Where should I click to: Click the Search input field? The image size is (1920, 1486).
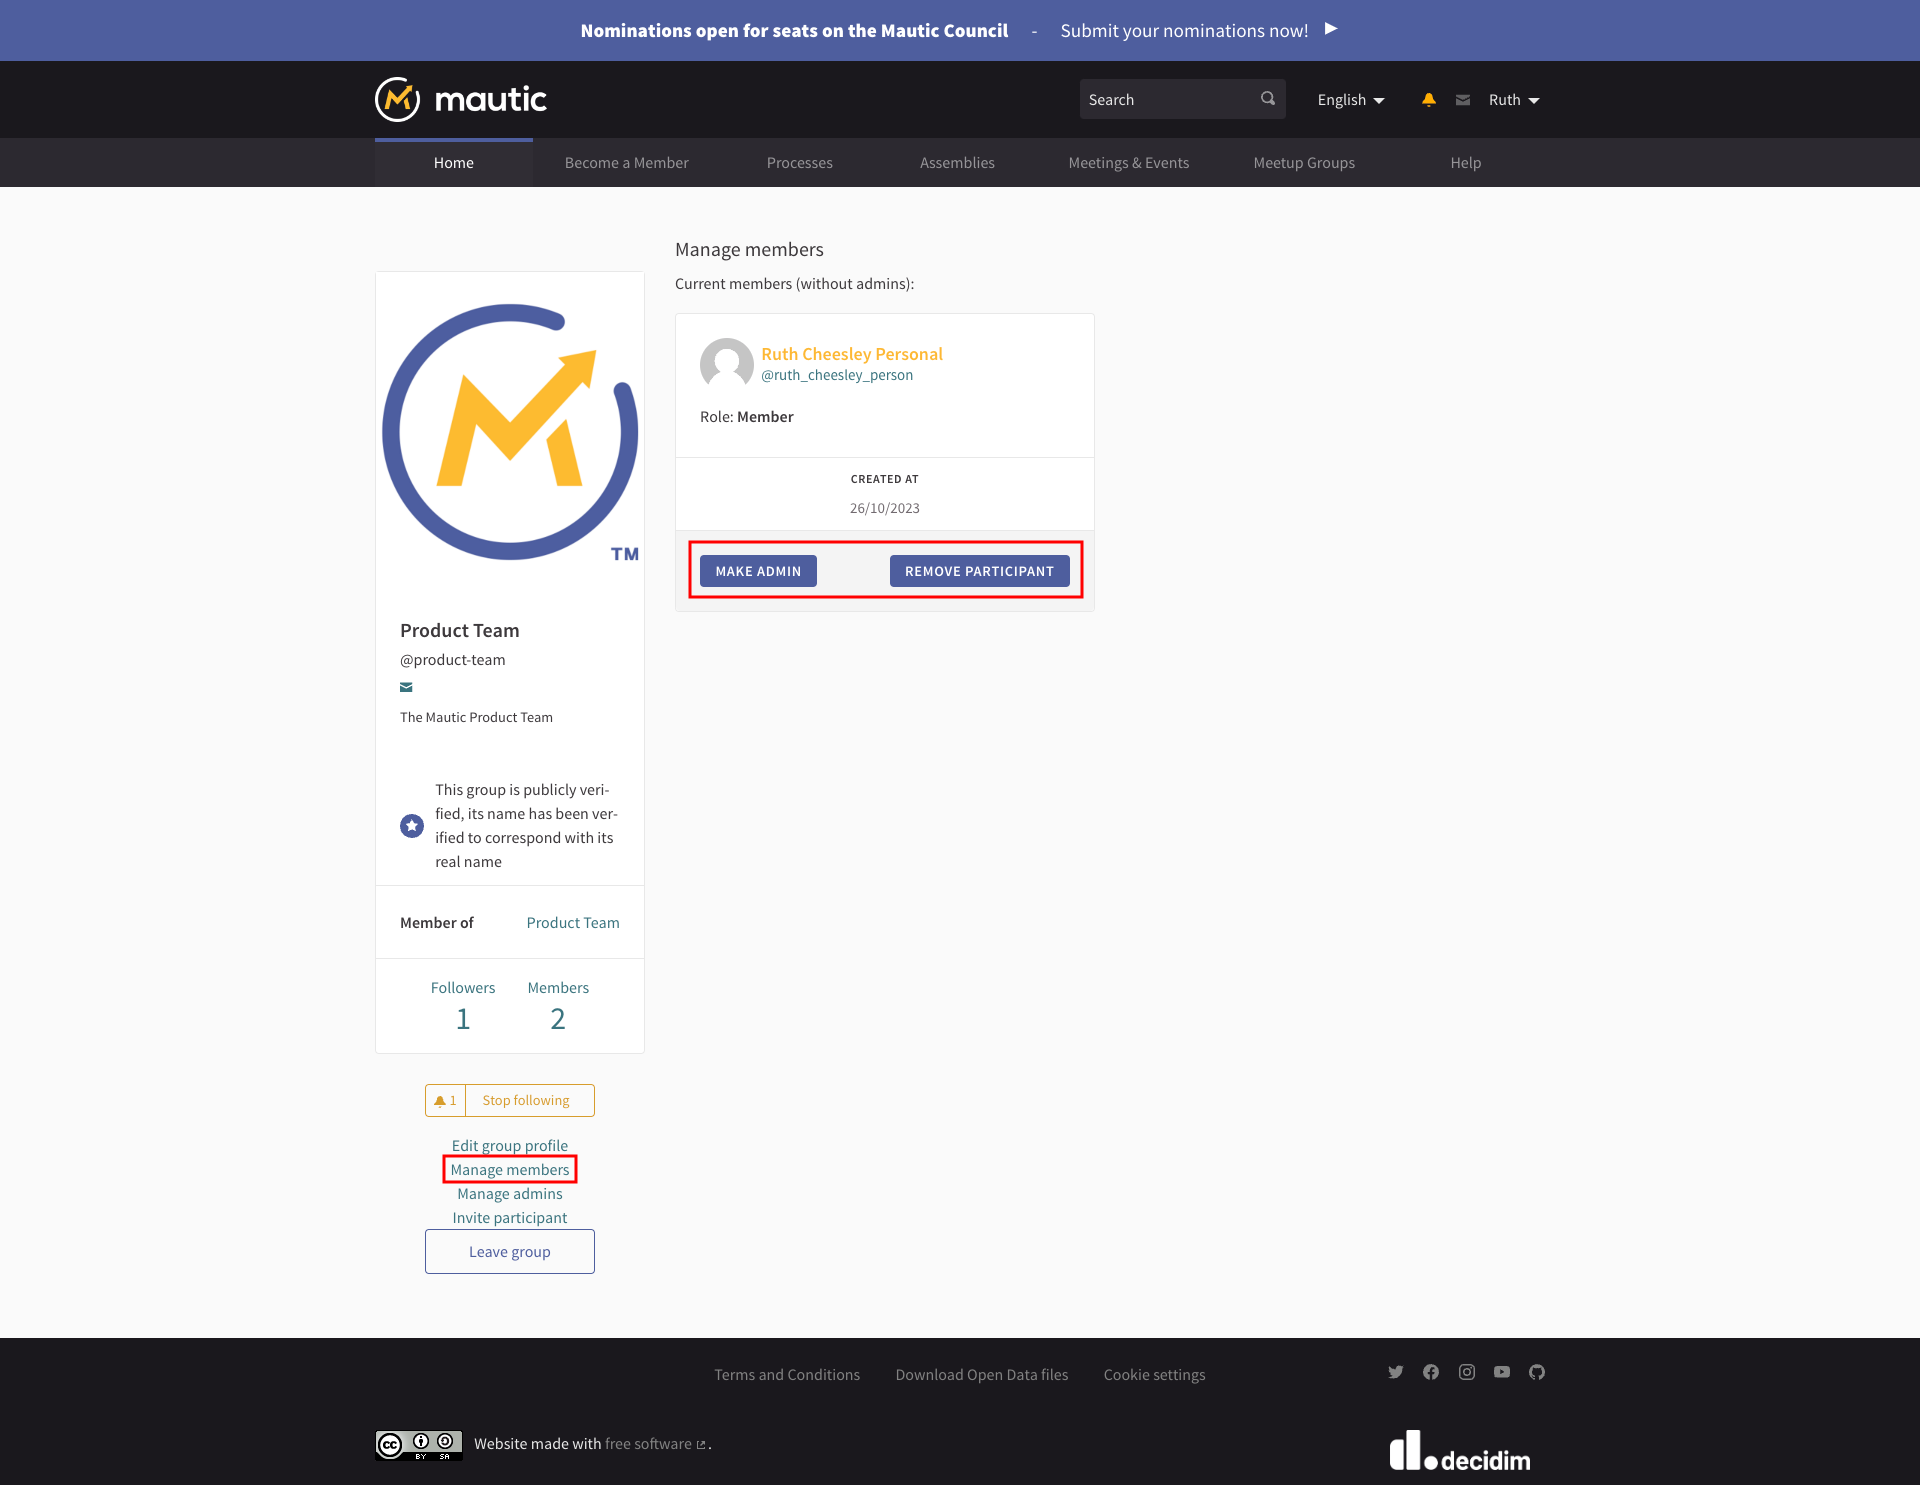tap(1178, 98)
